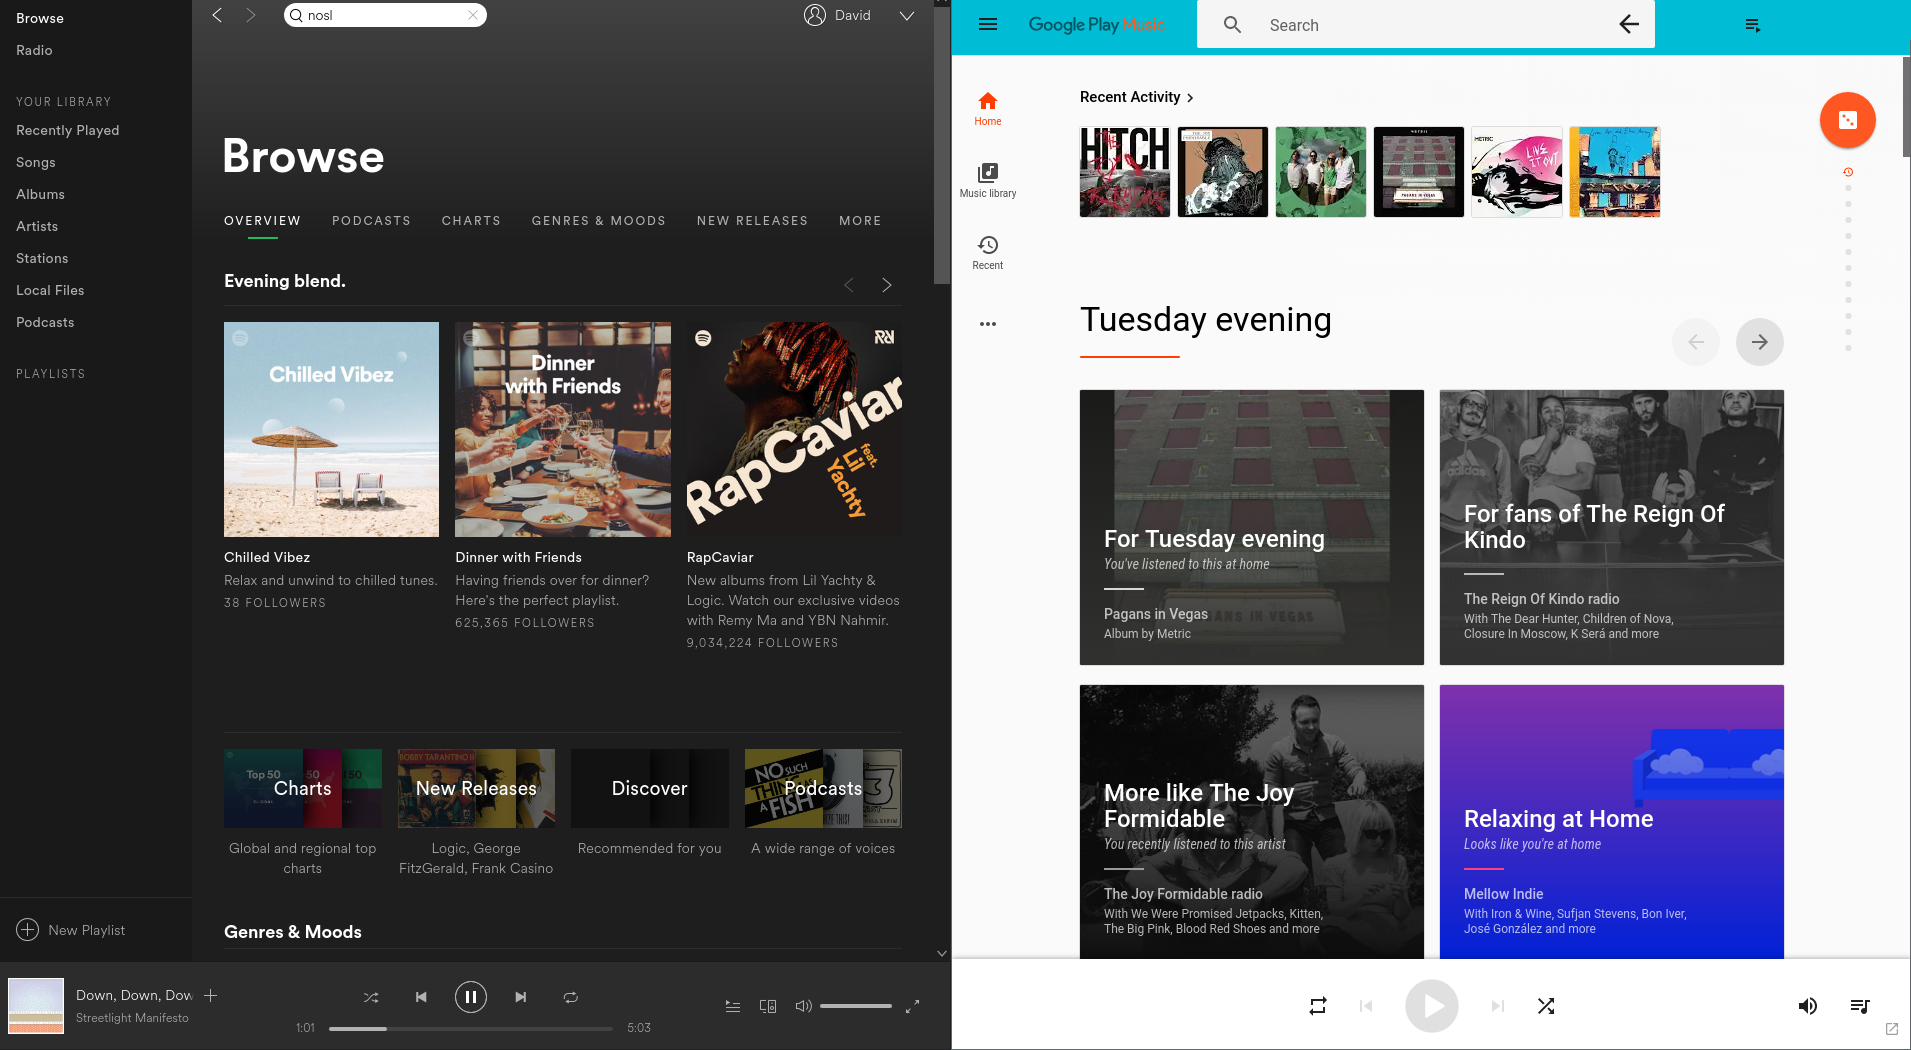Open Spotify play queue icon
Viewport: 1911px width, 1050px height.
733,1006
